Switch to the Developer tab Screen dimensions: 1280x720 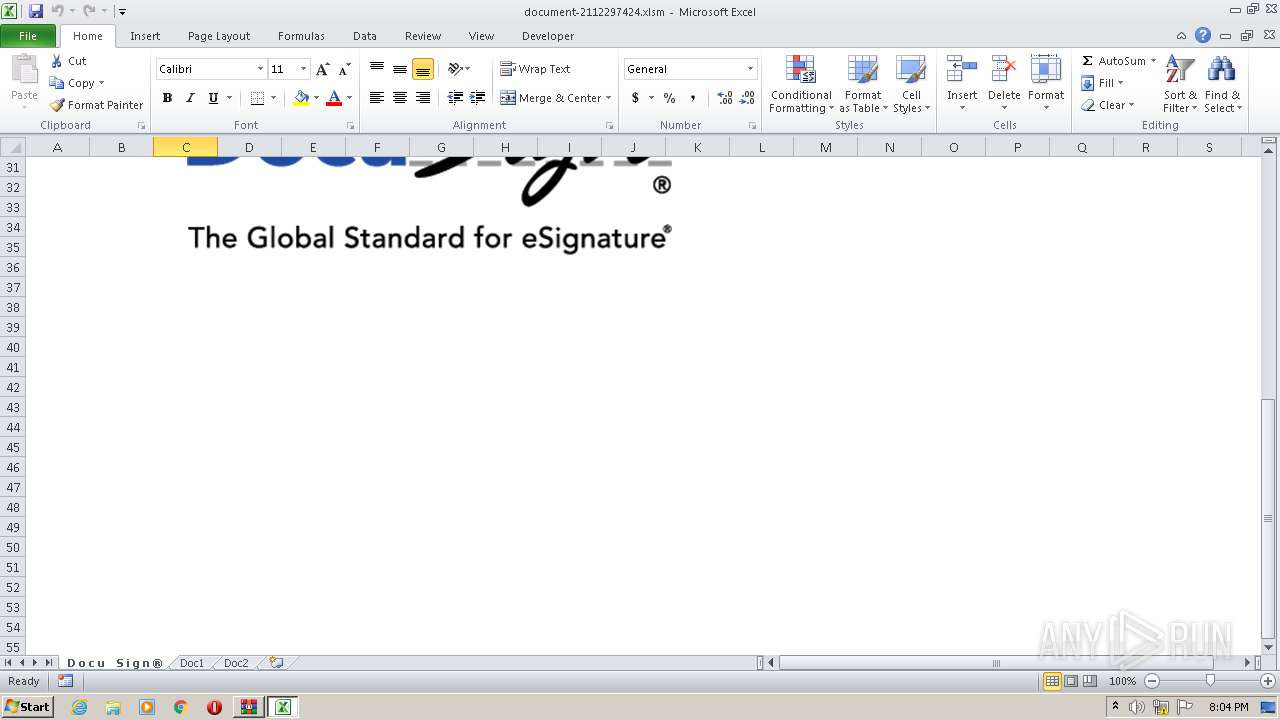coord(548,36)
